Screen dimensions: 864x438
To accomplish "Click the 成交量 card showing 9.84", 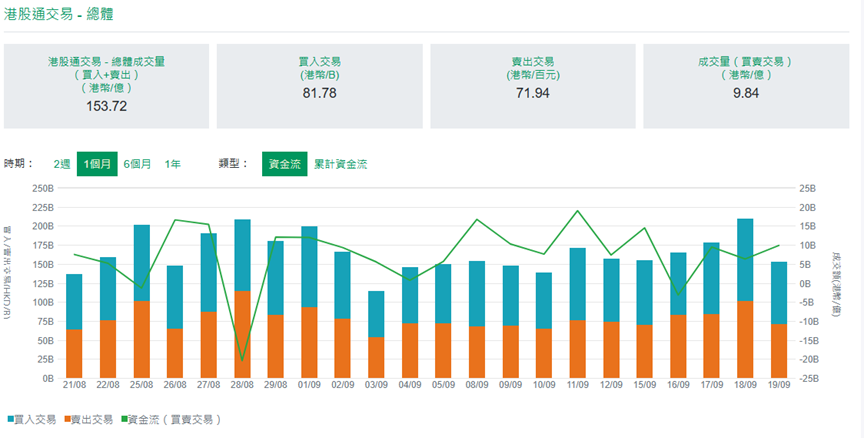I will (745, 86).
